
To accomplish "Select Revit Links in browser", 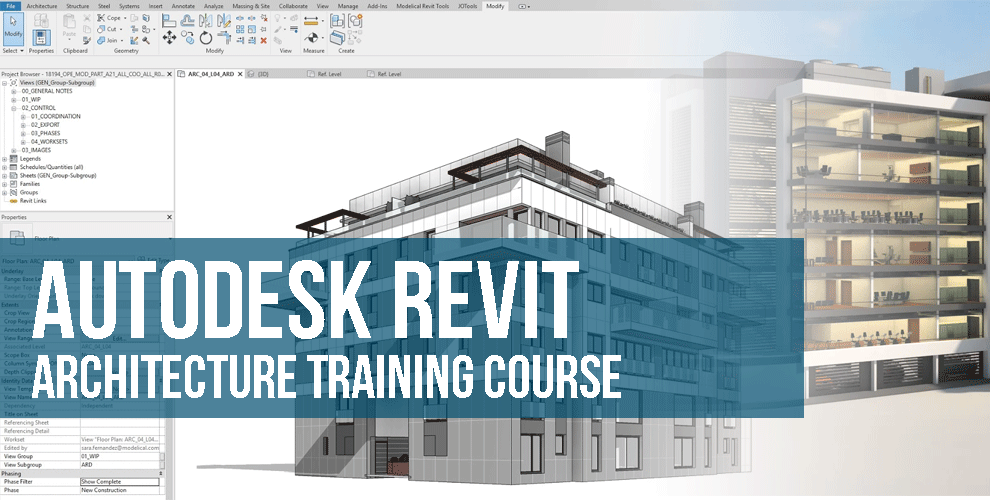I will click(x=33, y=201).
